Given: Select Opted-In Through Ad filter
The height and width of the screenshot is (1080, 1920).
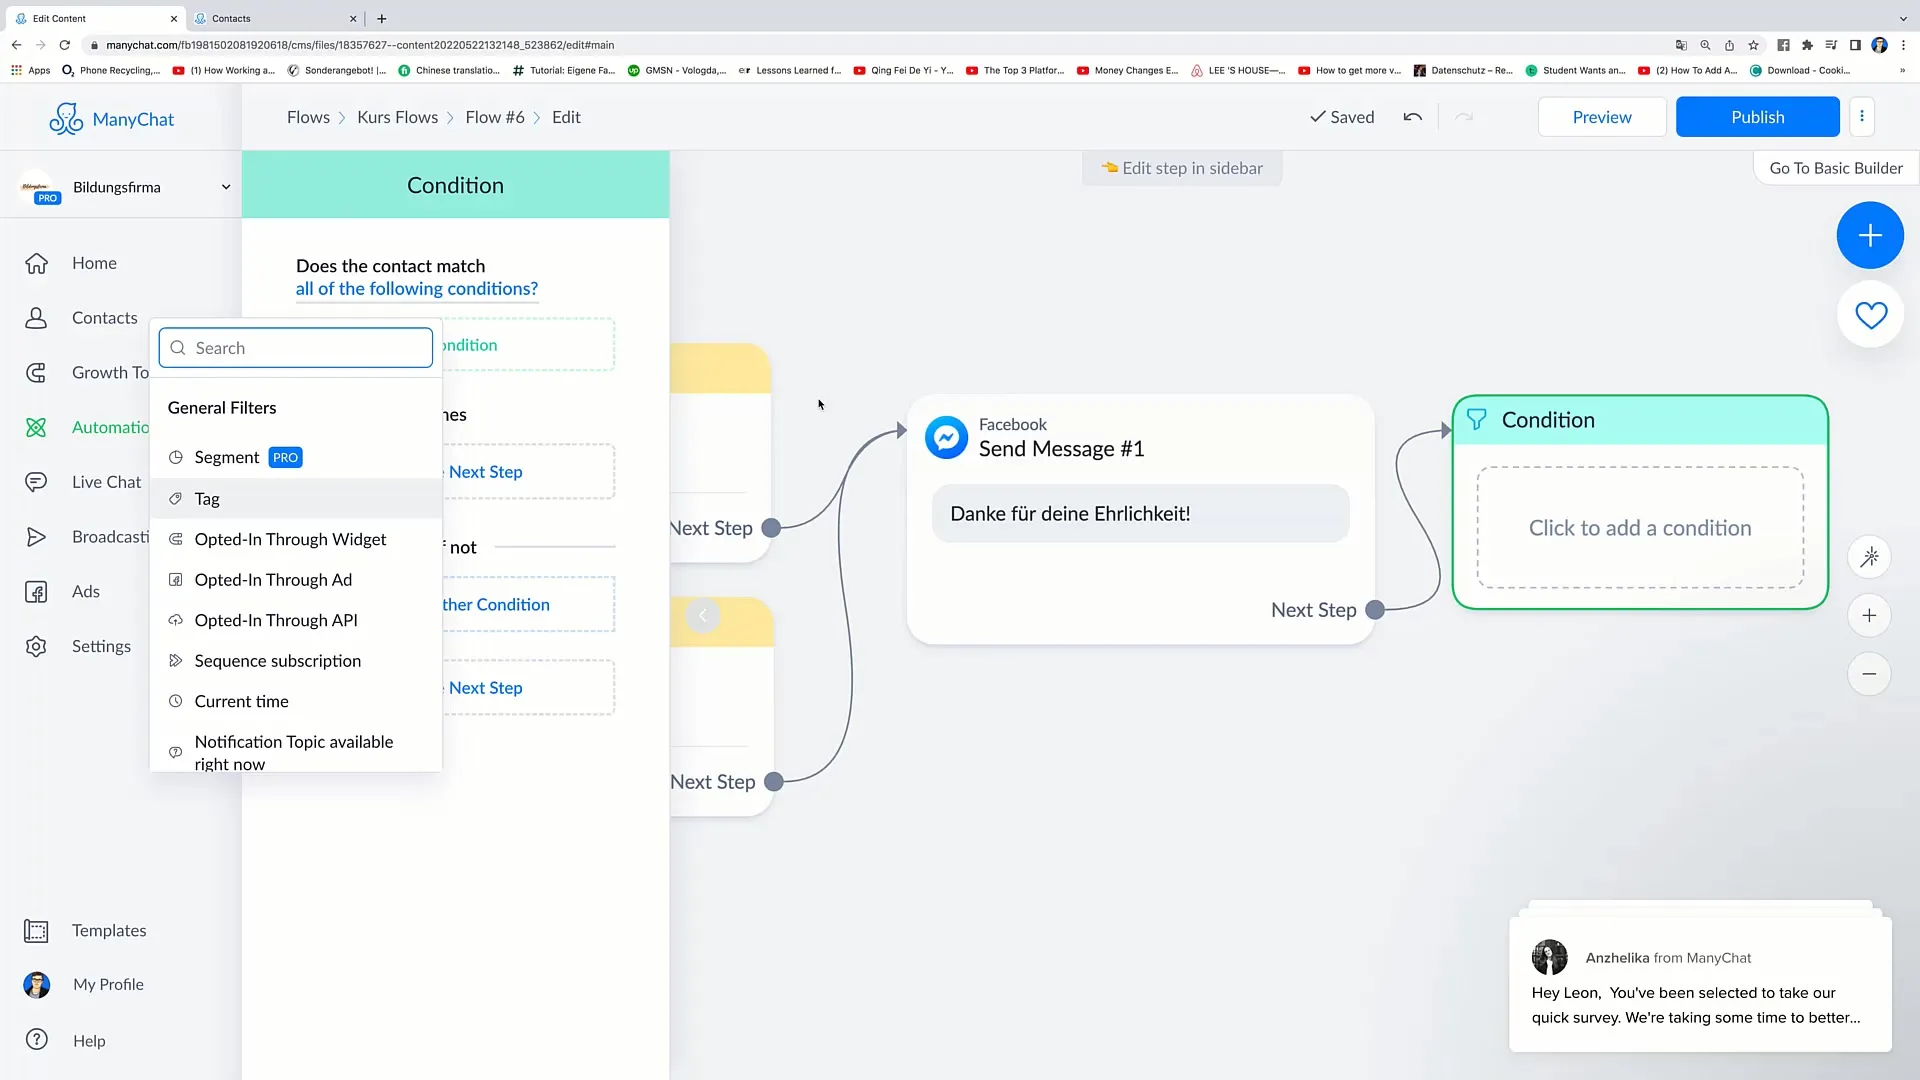Looking at the screenshot, I should point(273,579).
